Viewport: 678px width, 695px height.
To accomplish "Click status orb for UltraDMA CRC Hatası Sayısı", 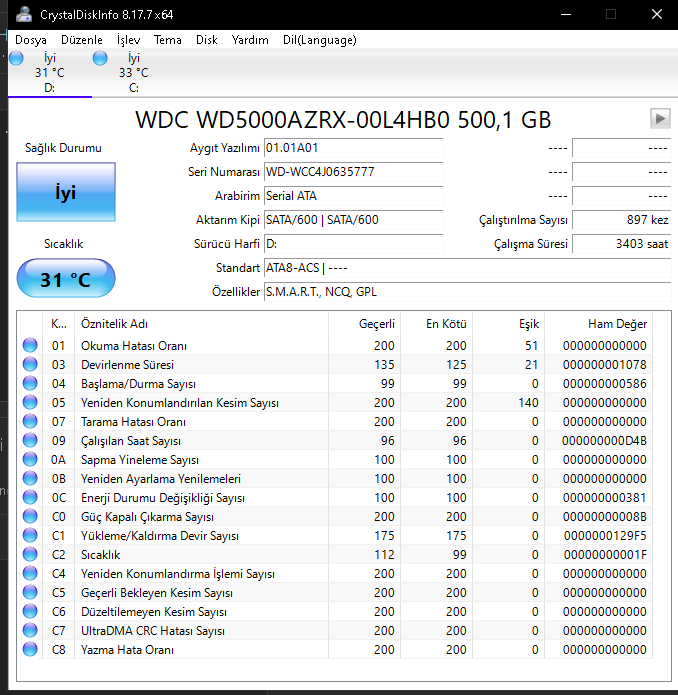I will coord(30,630).
